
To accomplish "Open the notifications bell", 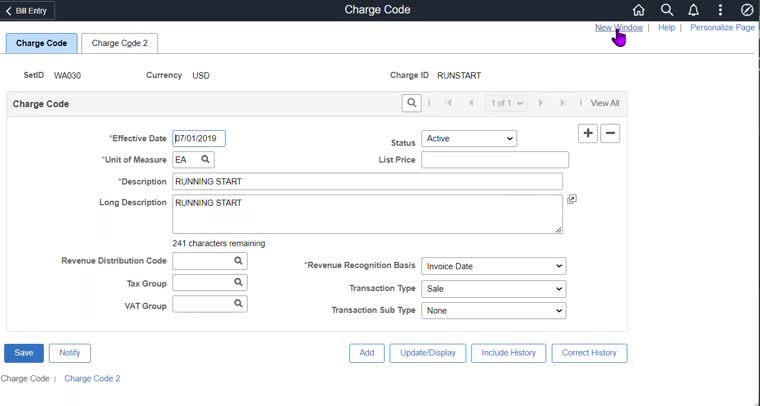I will [x=693, y=10].
